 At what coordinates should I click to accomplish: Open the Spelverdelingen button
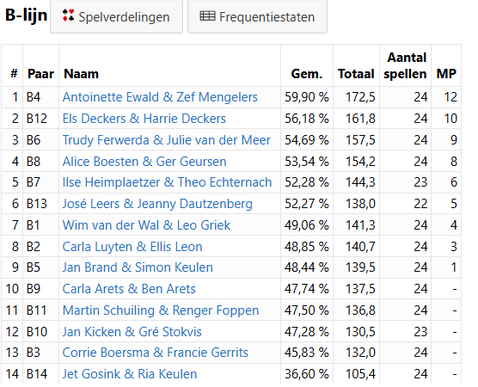coord(116,16)
